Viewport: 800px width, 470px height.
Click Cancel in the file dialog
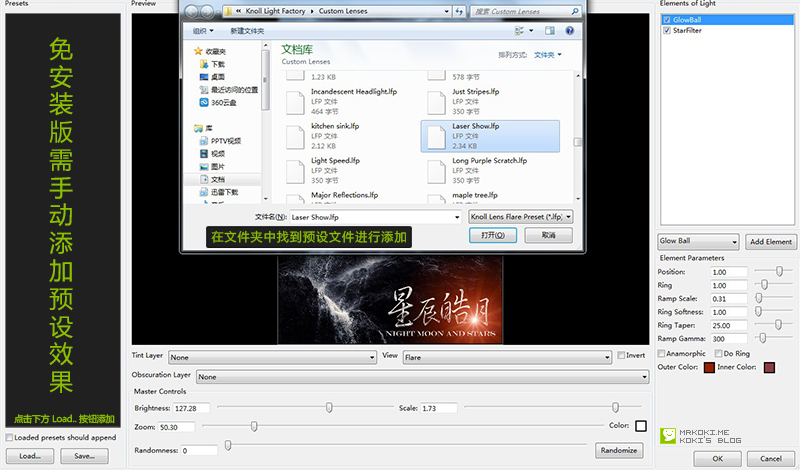[548, 235]
